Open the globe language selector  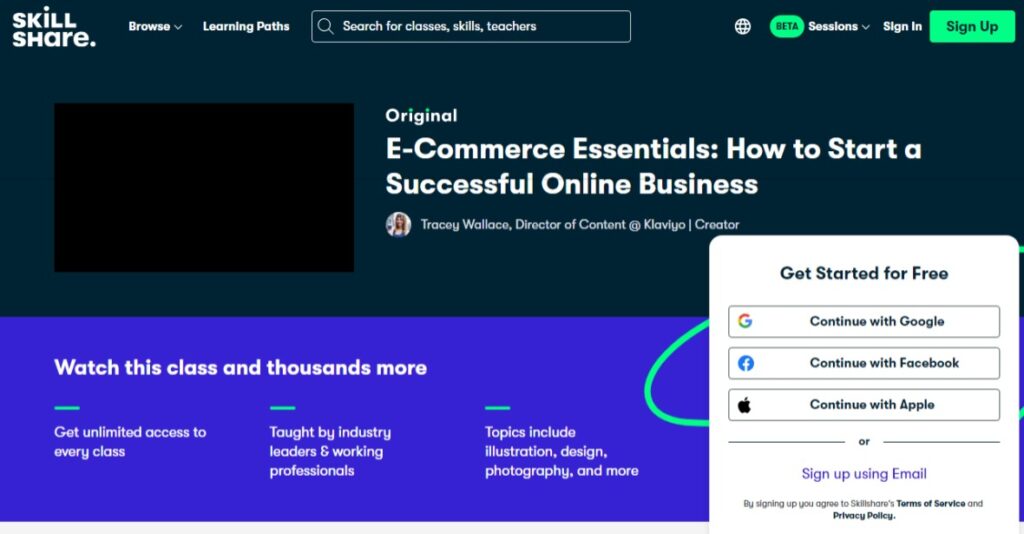coord(743,26)
